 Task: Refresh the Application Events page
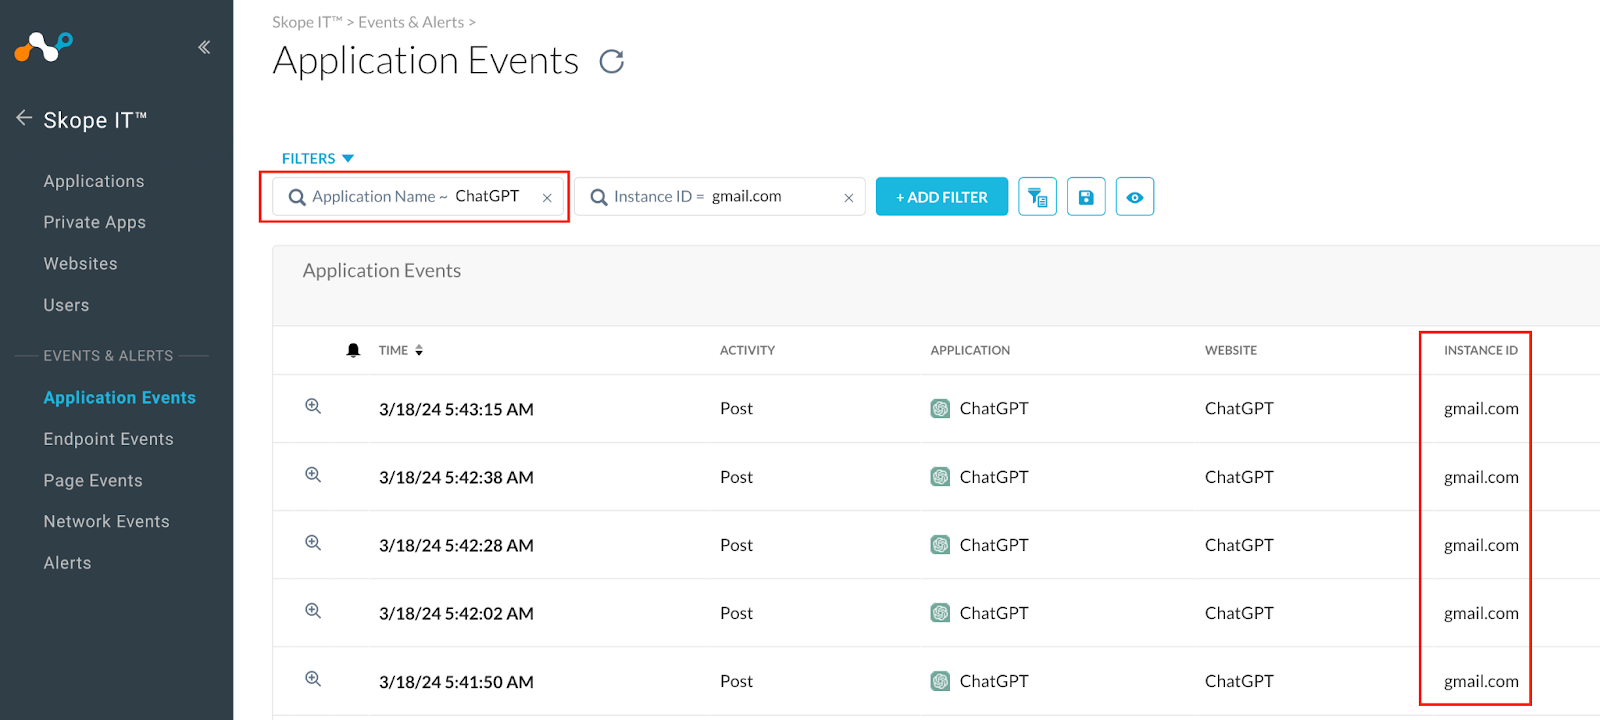coord(612,62)
